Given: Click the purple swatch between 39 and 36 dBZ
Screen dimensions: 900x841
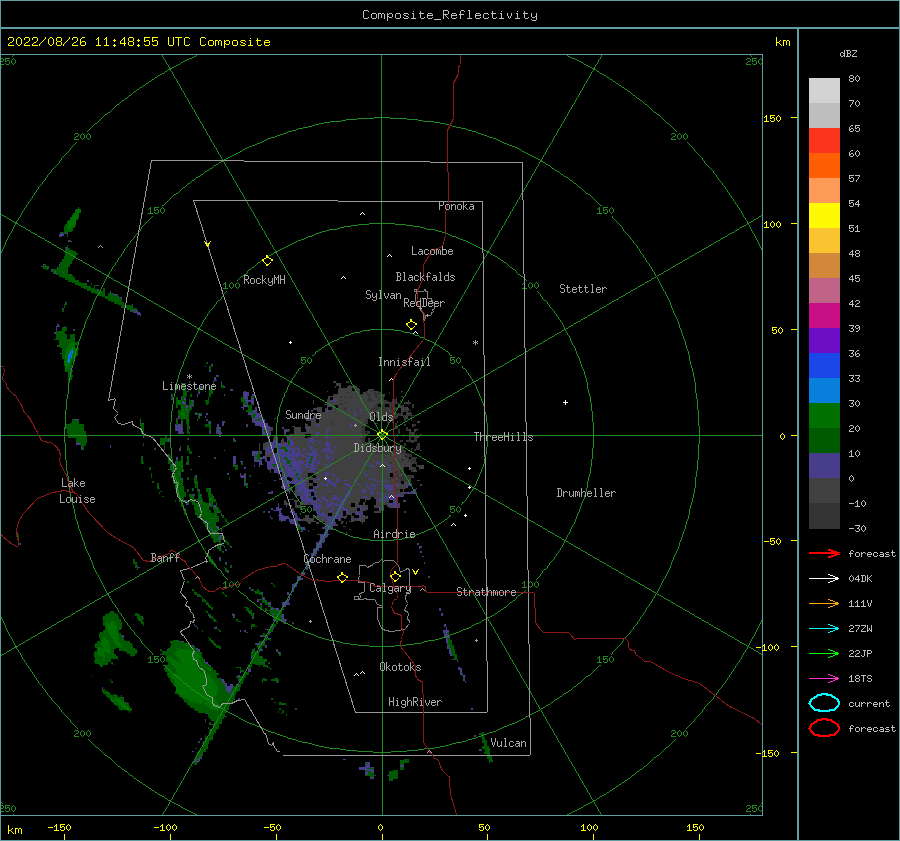Looking at the screenshot, I should (x=824, y=341).
